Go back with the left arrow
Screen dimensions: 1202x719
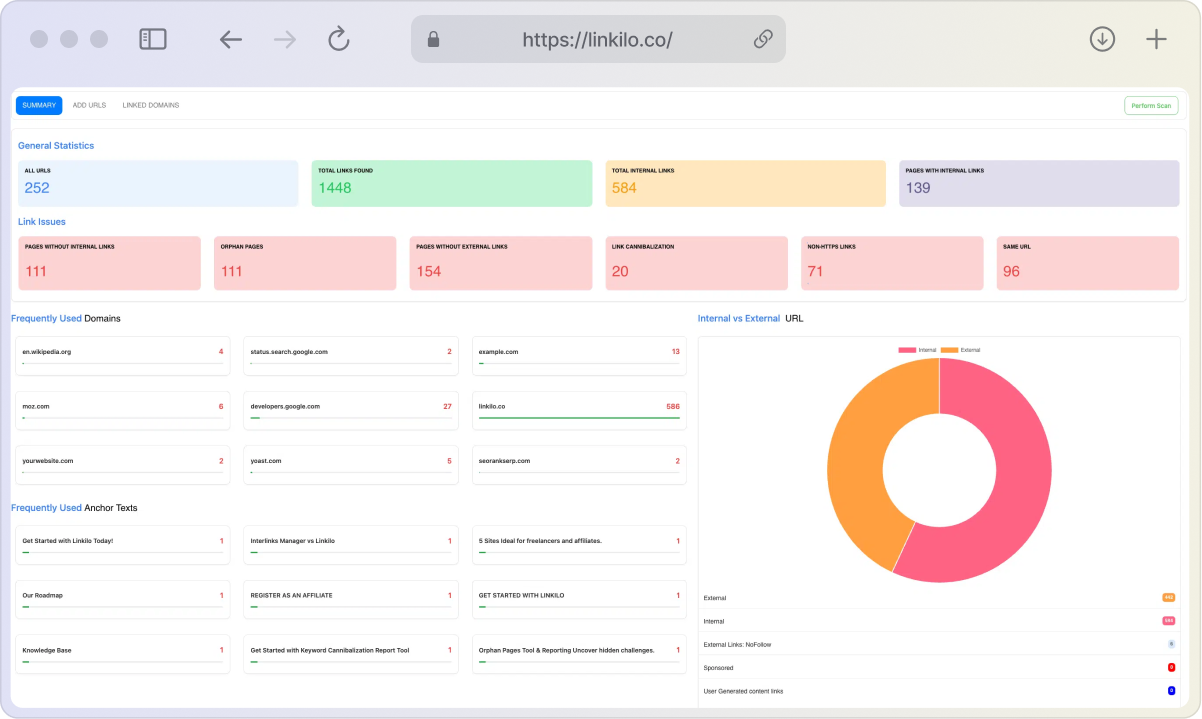click(x=231, y=39)
